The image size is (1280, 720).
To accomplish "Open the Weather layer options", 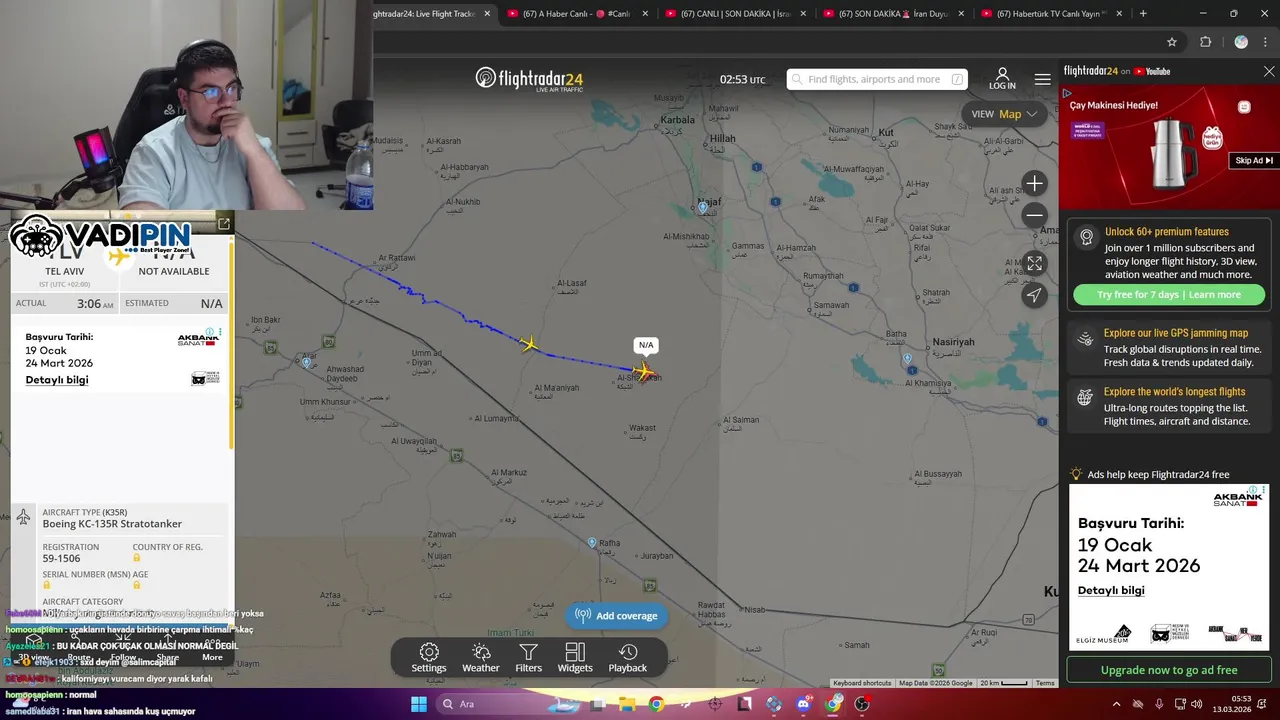I will 480,658.
